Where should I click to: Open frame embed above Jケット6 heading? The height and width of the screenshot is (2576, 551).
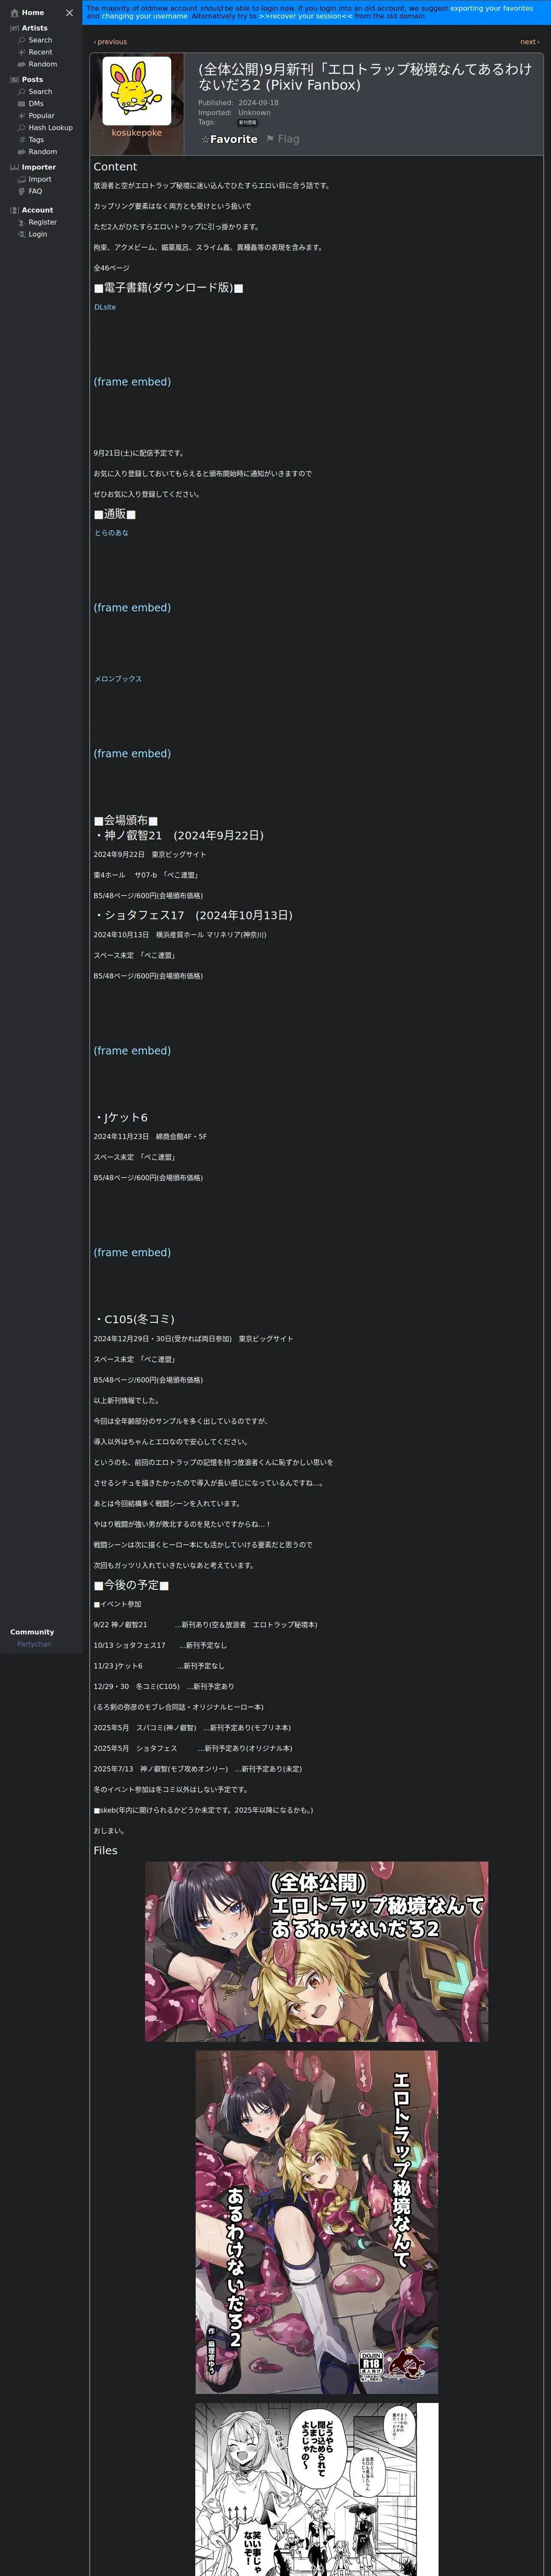pyautogui.click(x=132, y=1051)
